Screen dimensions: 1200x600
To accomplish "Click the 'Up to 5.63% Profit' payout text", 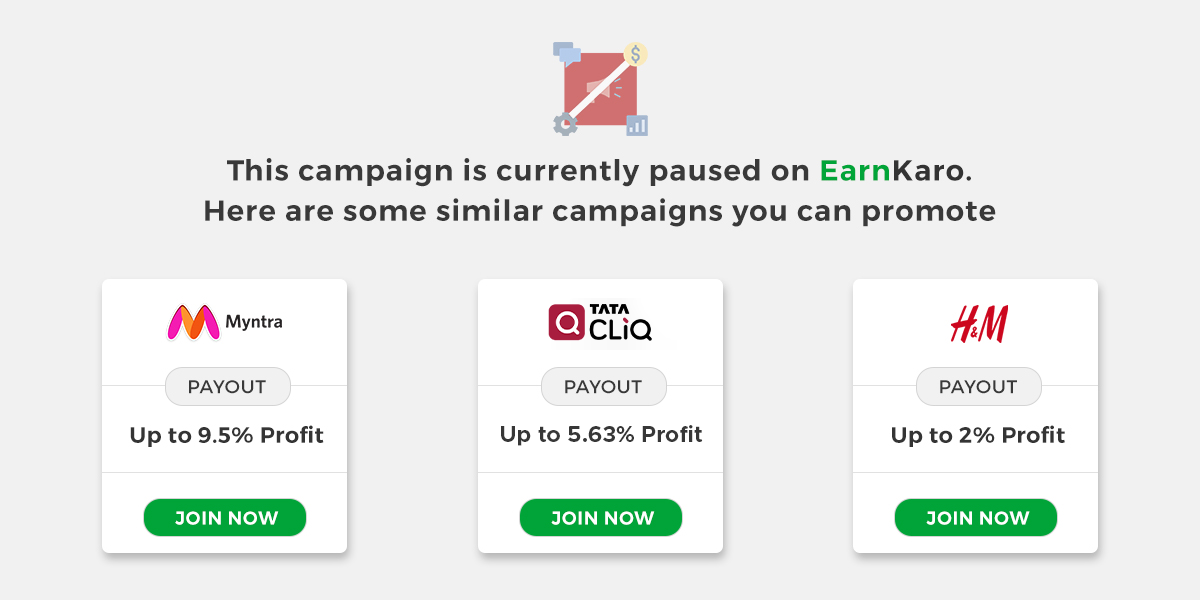I will (601, 434).
